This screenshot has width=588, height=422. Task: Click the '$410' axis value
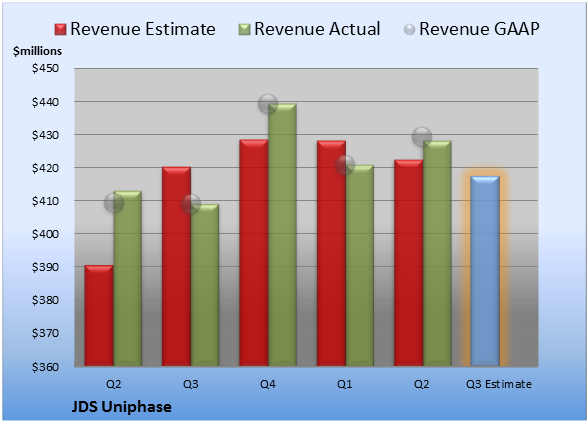point(45,201)
